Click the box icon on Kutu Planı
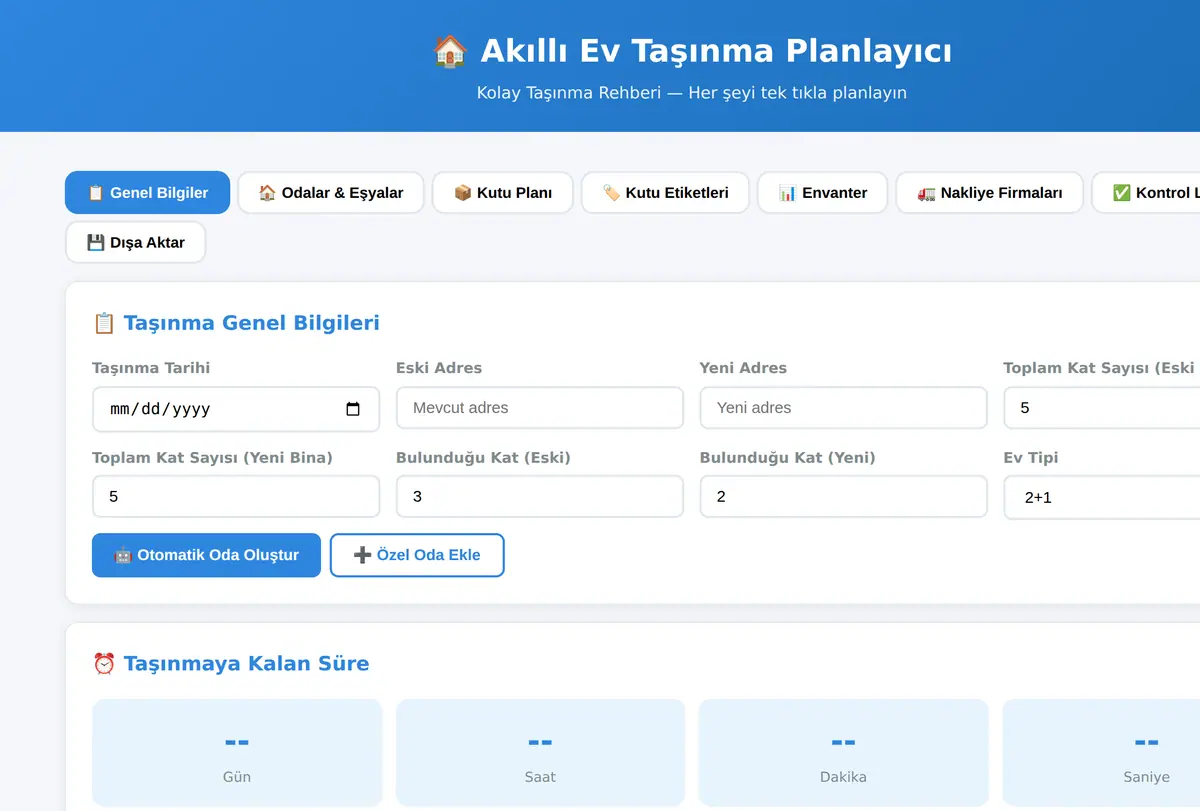This screenshot has width=1200, height=811. pyautogui.click(x=462, y=193)
